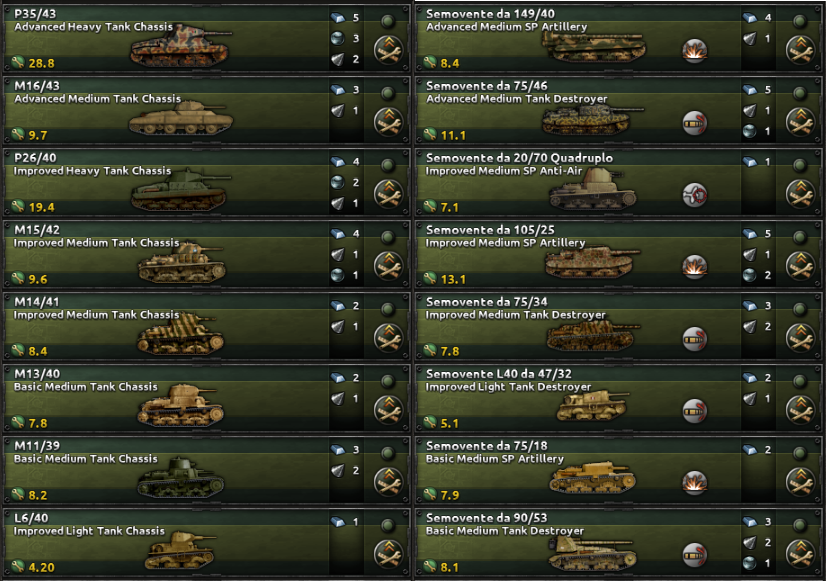Screen dimensions: 826x581
Task: Click the anti-air icon on Semovente da 20/70 Quadruplo
Action: pos(695,195)
